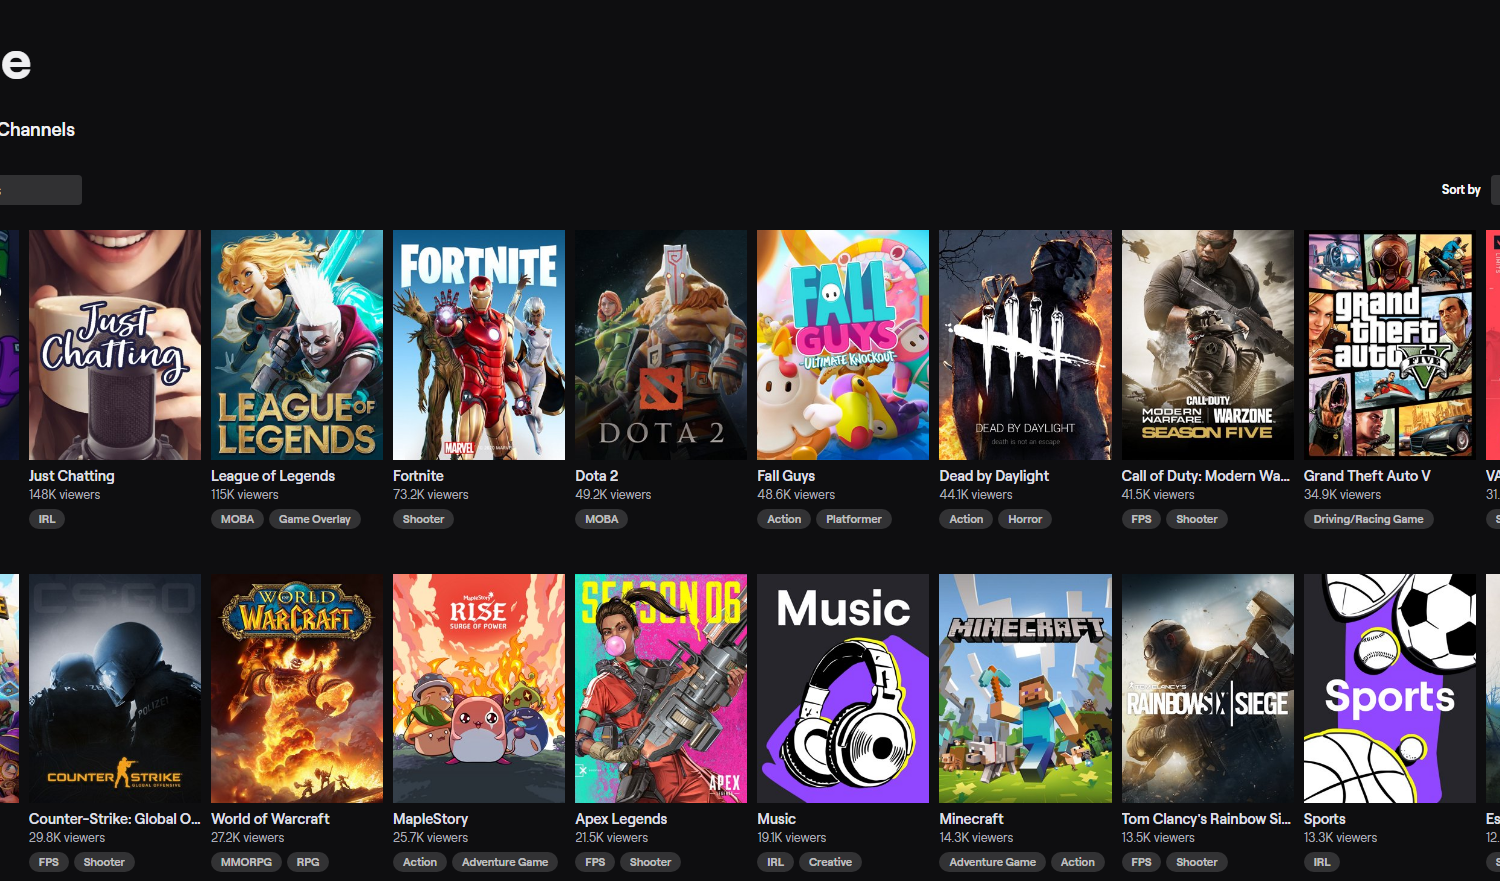Open the Music category headphones image

(x=843, y=688)
